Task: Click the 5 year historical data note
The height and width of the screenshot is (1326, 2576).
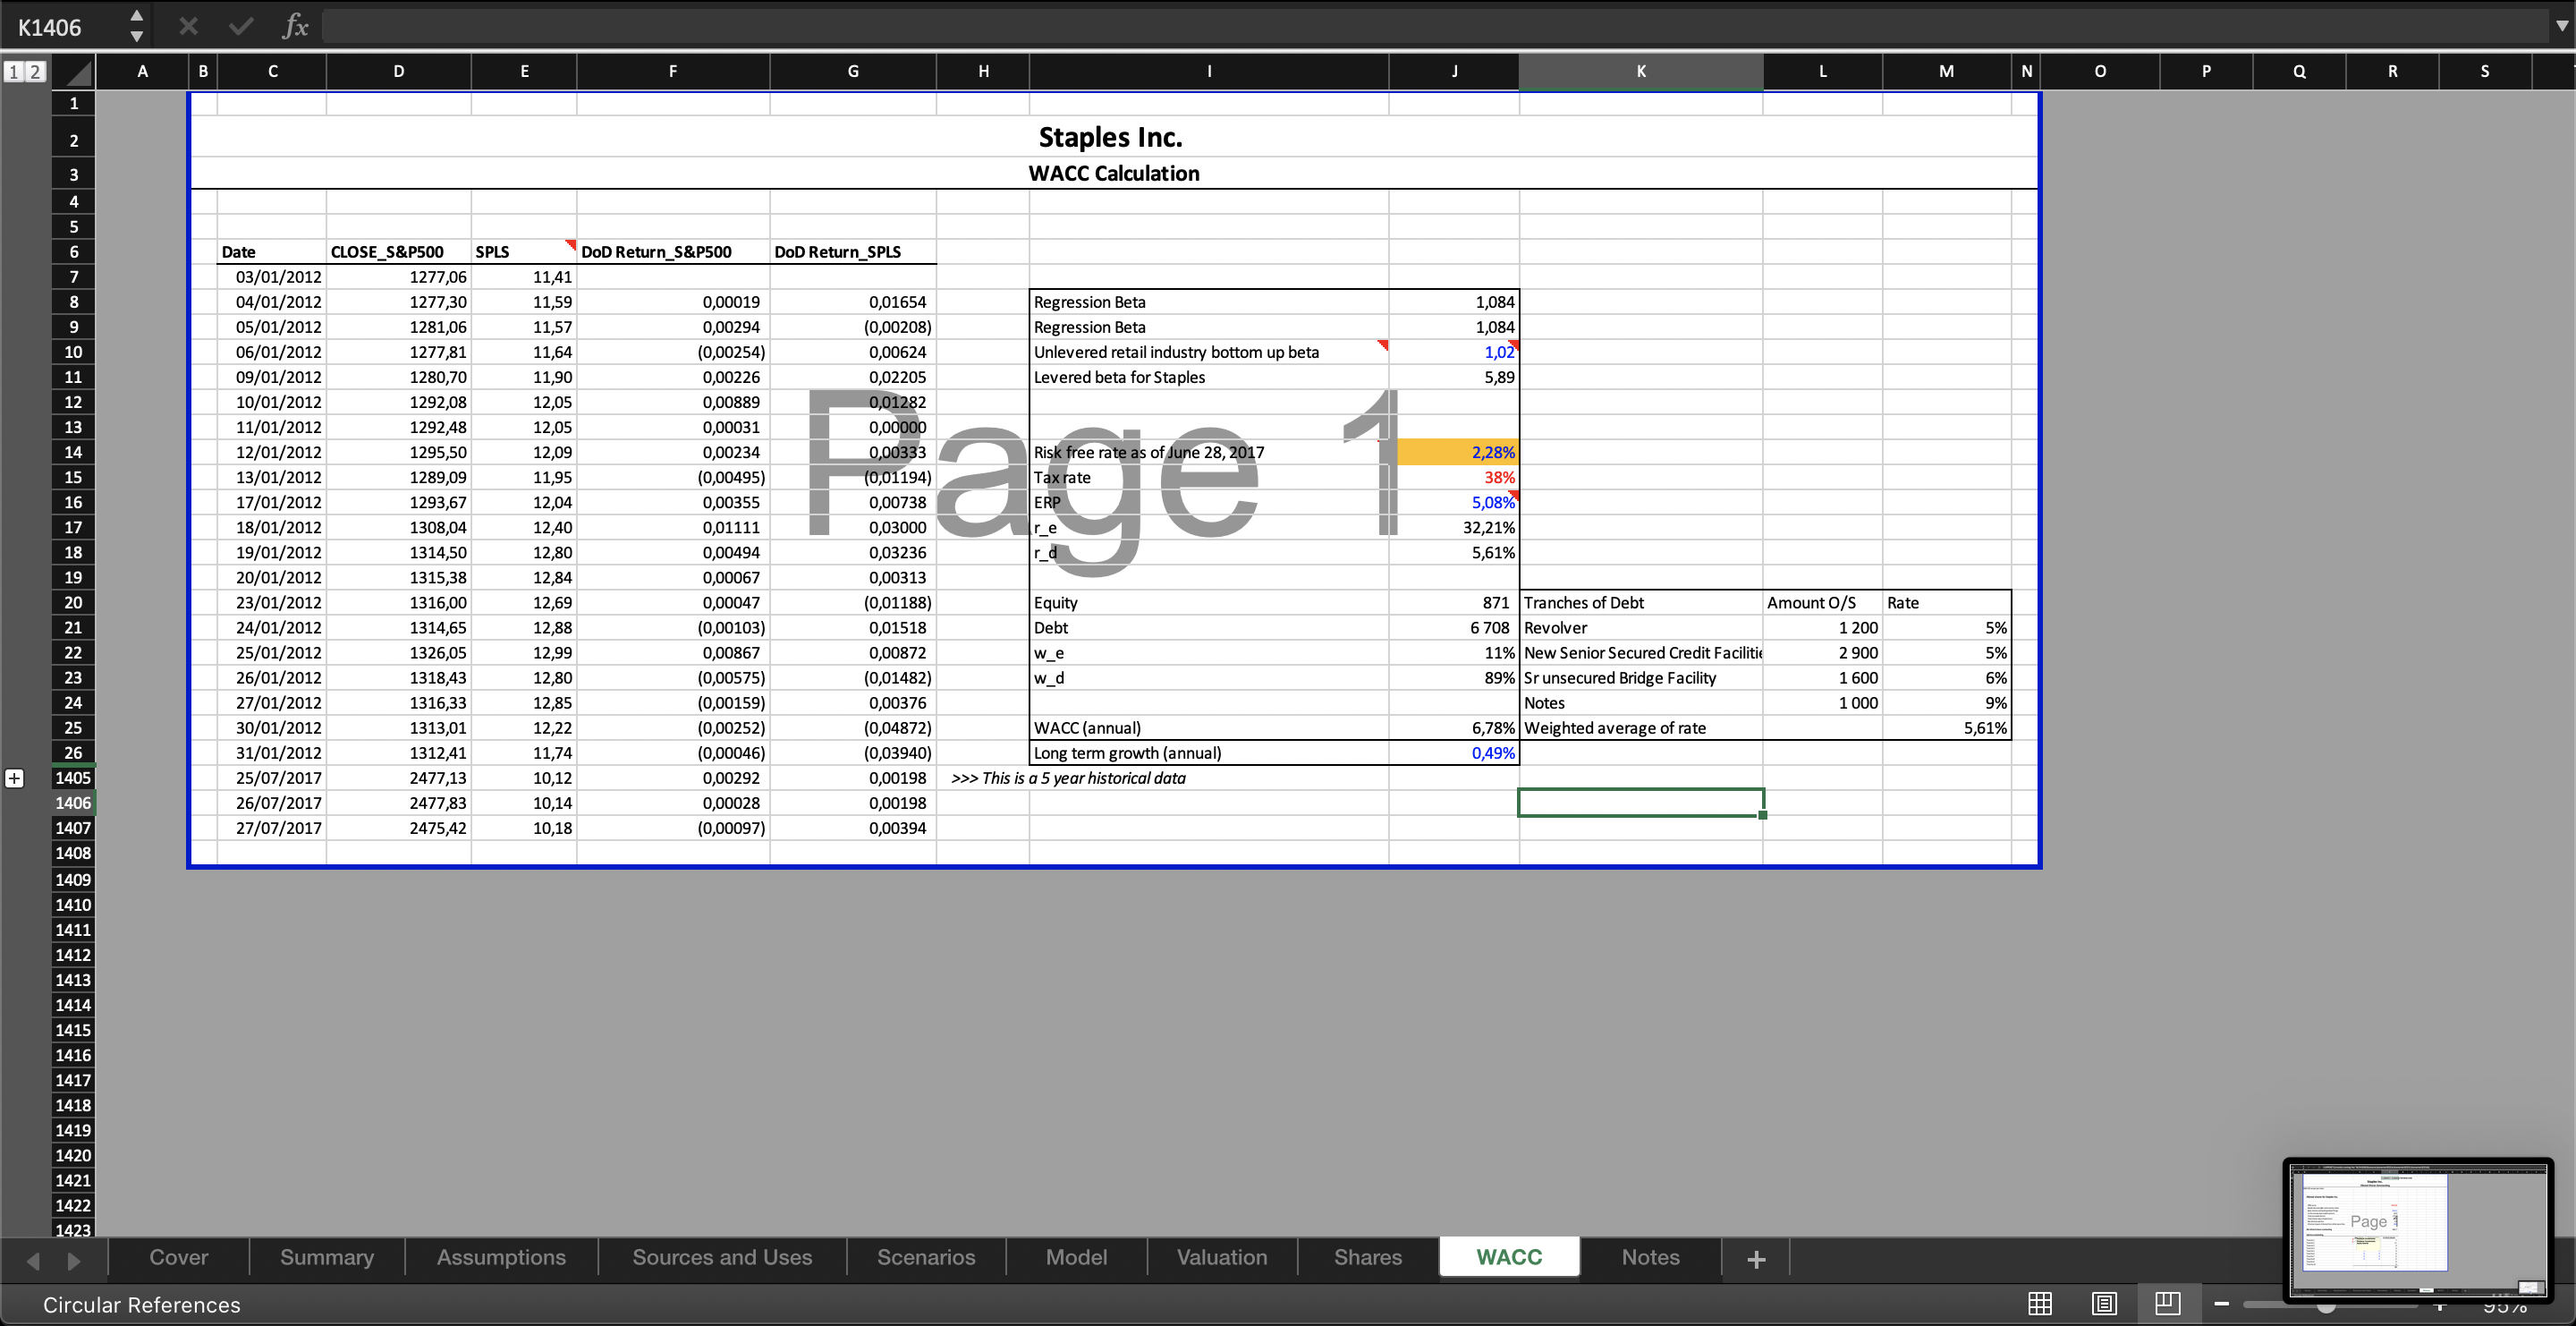Action: click(1068, 778)
